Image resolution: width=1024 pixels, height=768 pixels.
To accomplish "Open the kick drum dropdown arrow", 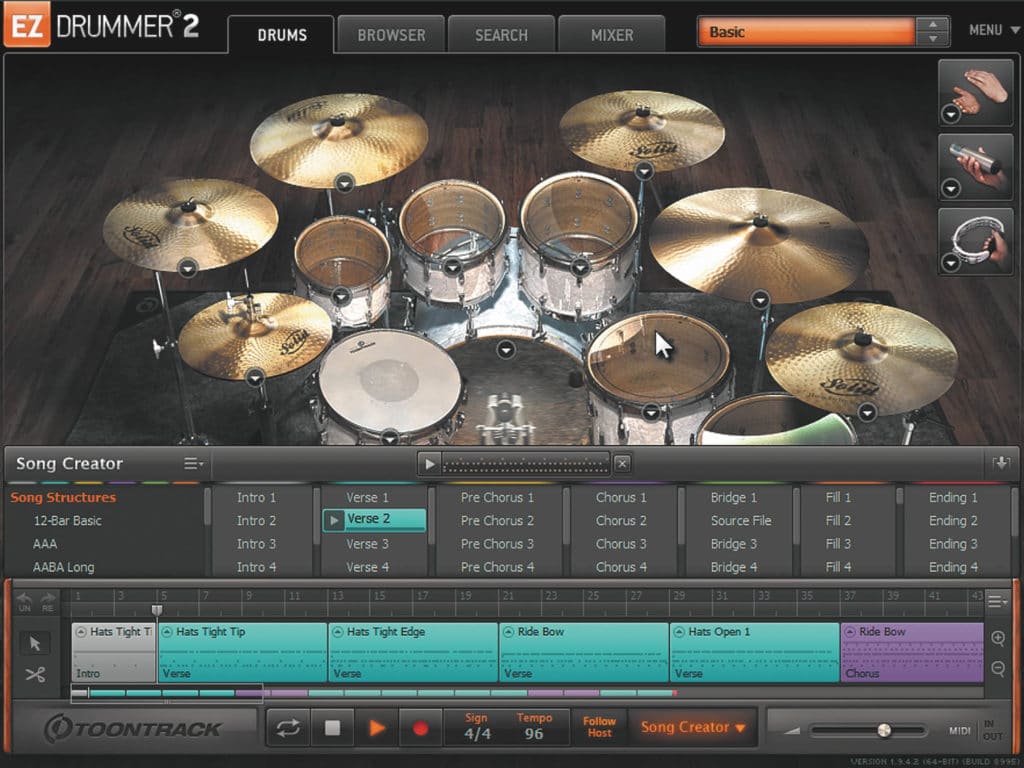I will click(x=505, y=350).
